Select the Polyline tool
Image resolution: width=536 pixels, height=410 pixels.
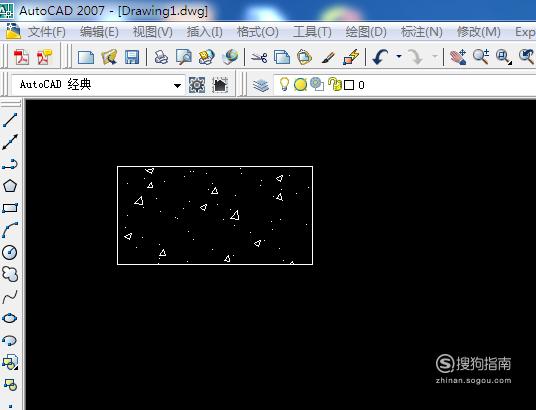tap(10, 164)
